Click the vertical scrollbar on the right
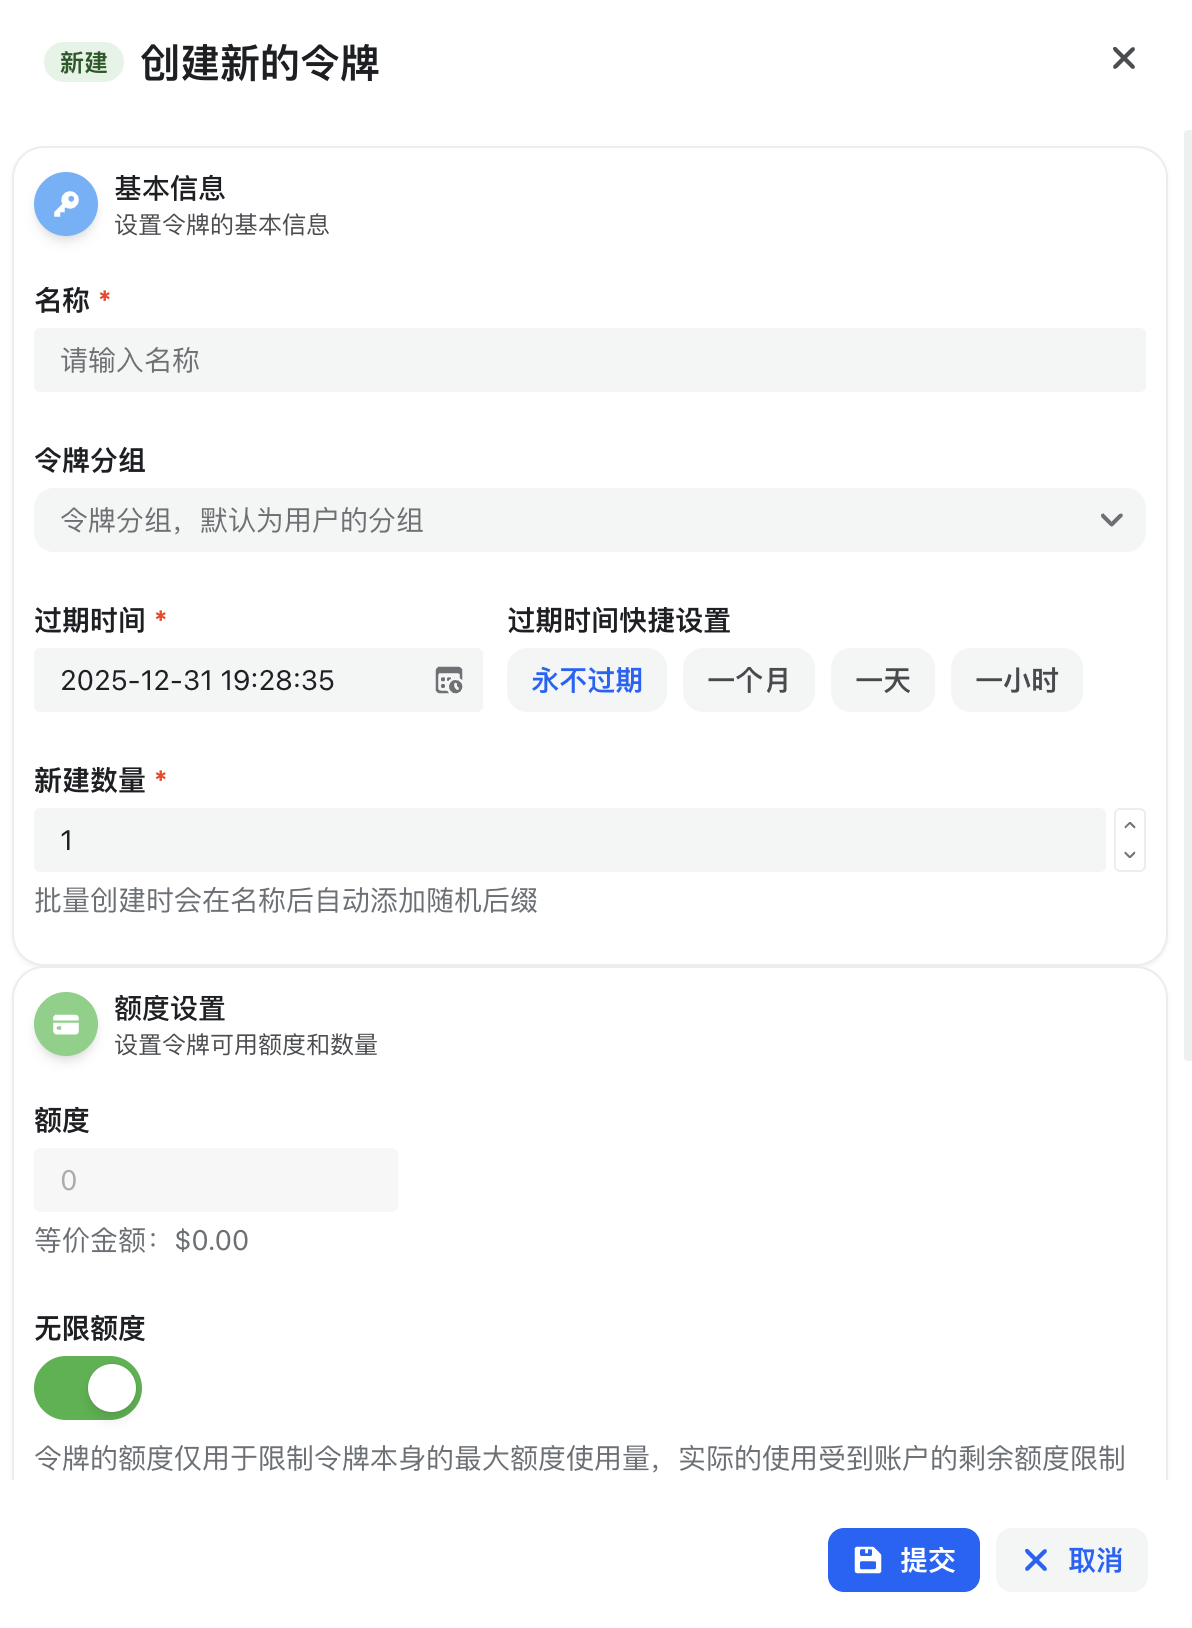Screen dimensions: 1192x1628 [1187, 600]
